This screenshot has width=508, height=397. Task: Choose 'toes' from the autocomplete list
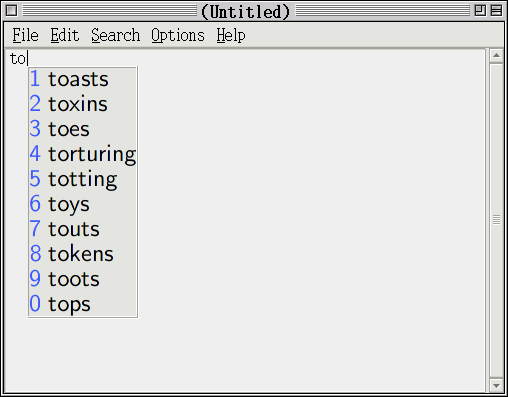coord(83,129)
